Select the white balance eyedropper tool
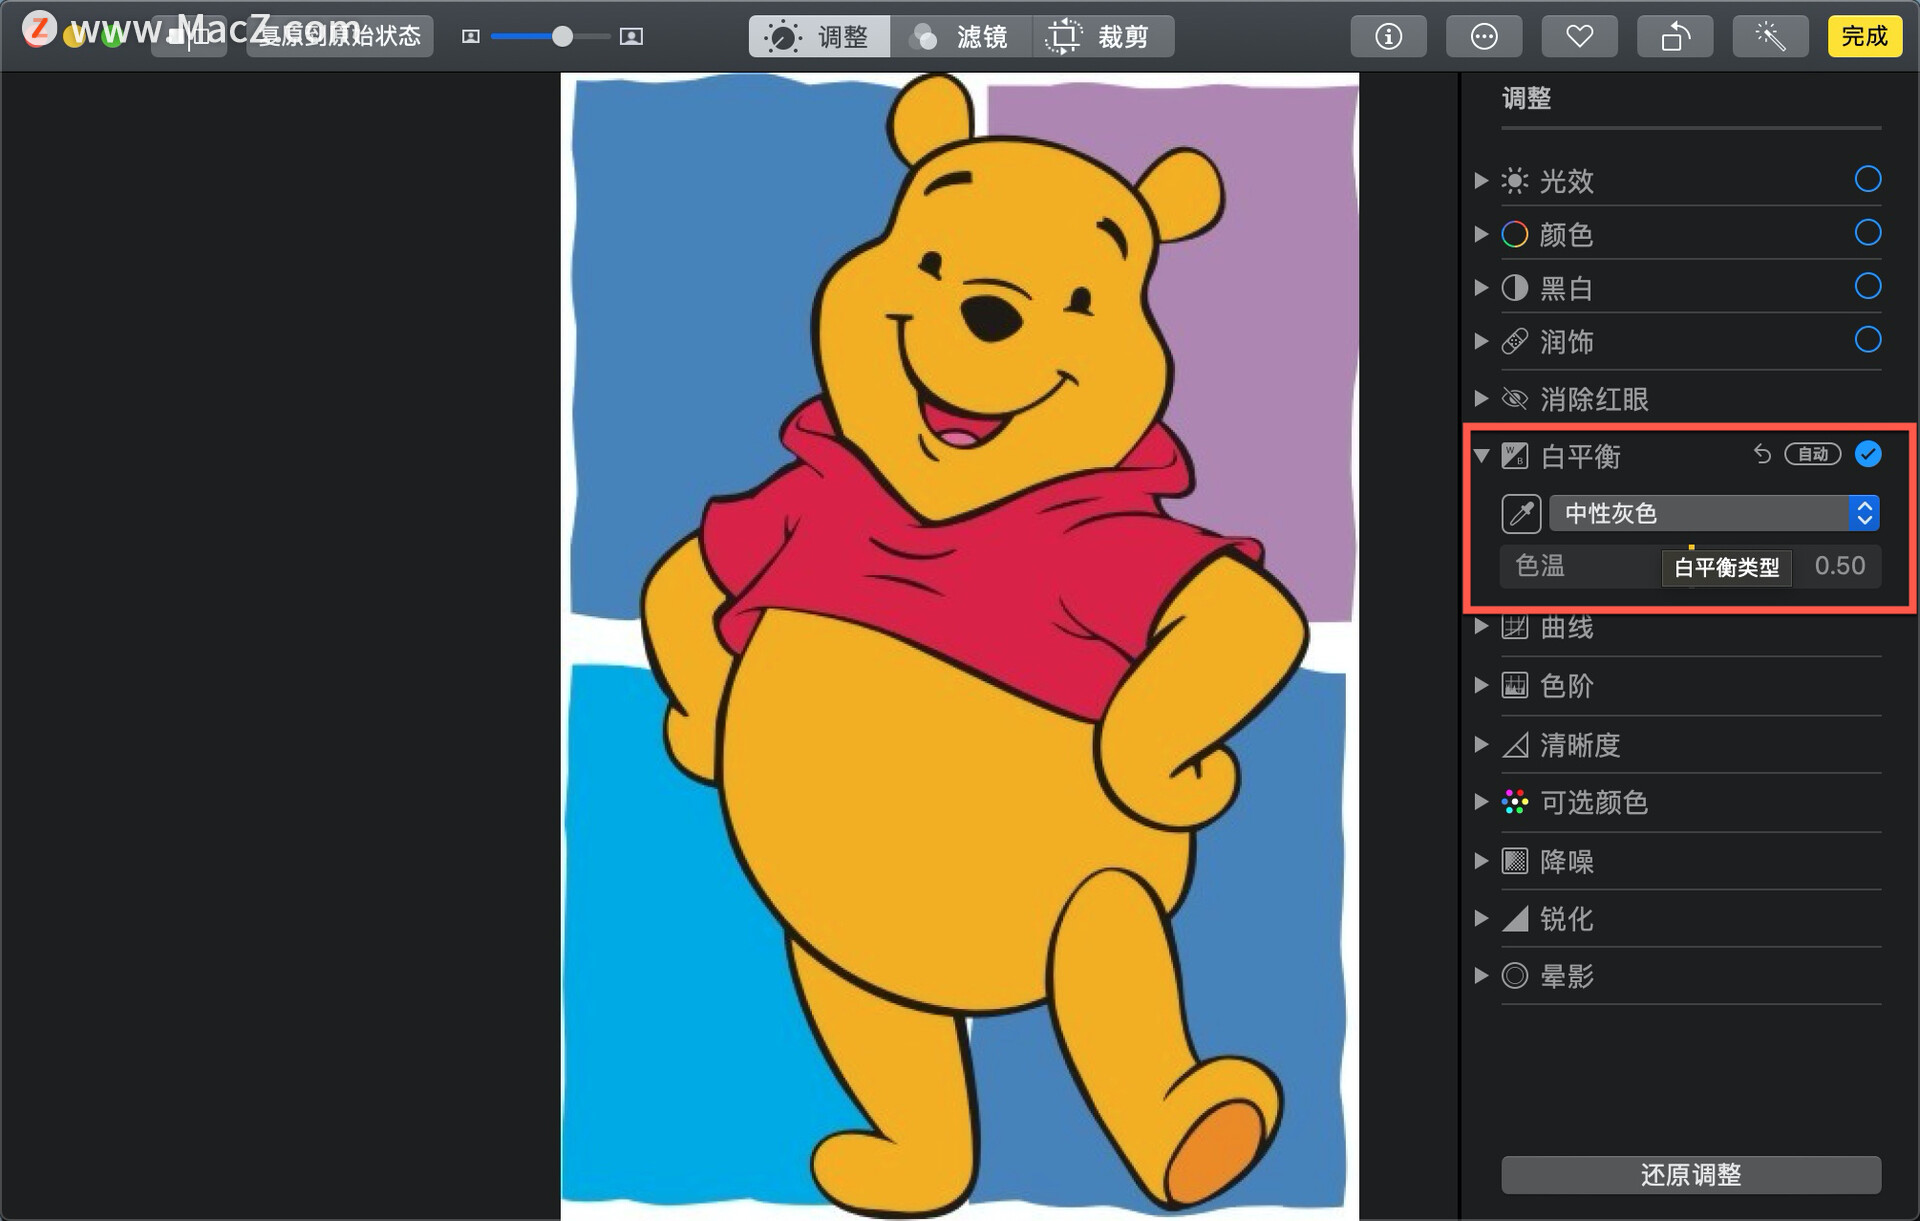This screenshot has width=1920, height=1221. coord(1521,514)
